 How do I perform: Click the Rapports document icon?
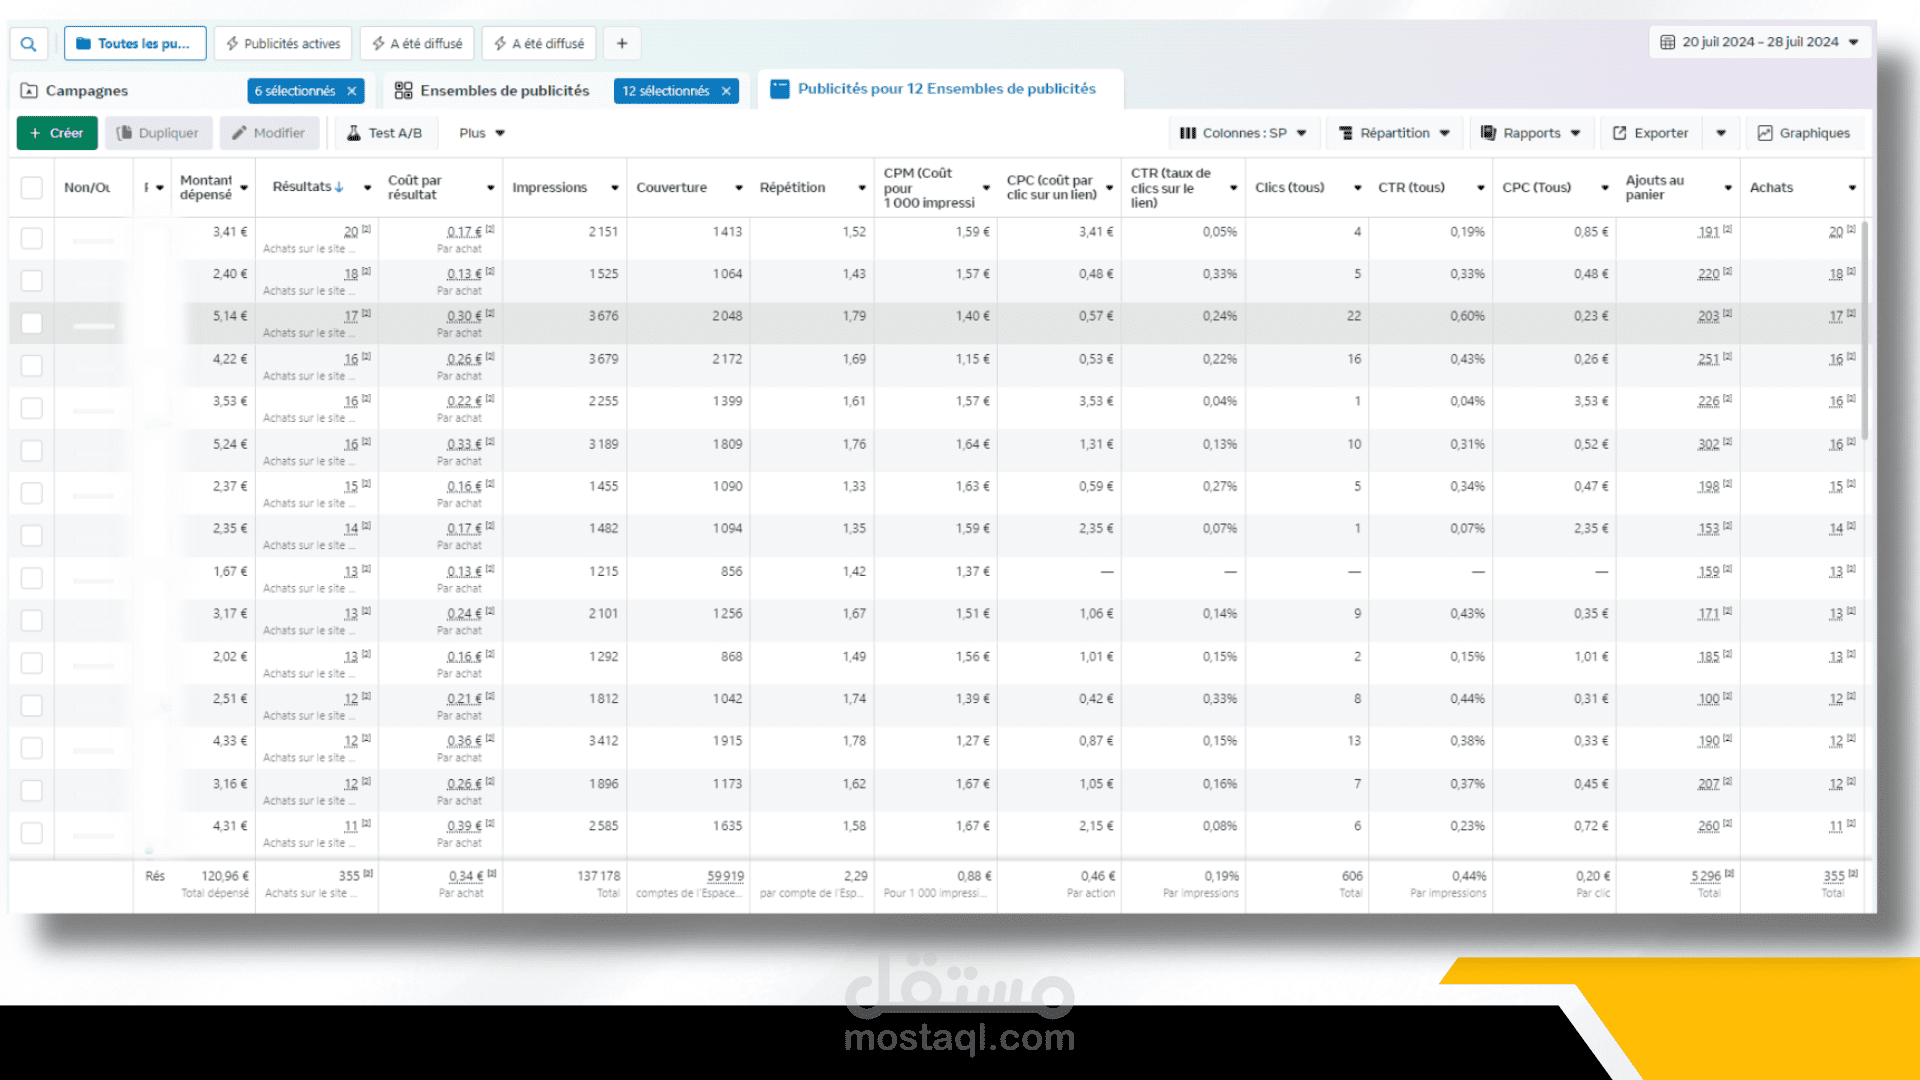click(1488, 133)
